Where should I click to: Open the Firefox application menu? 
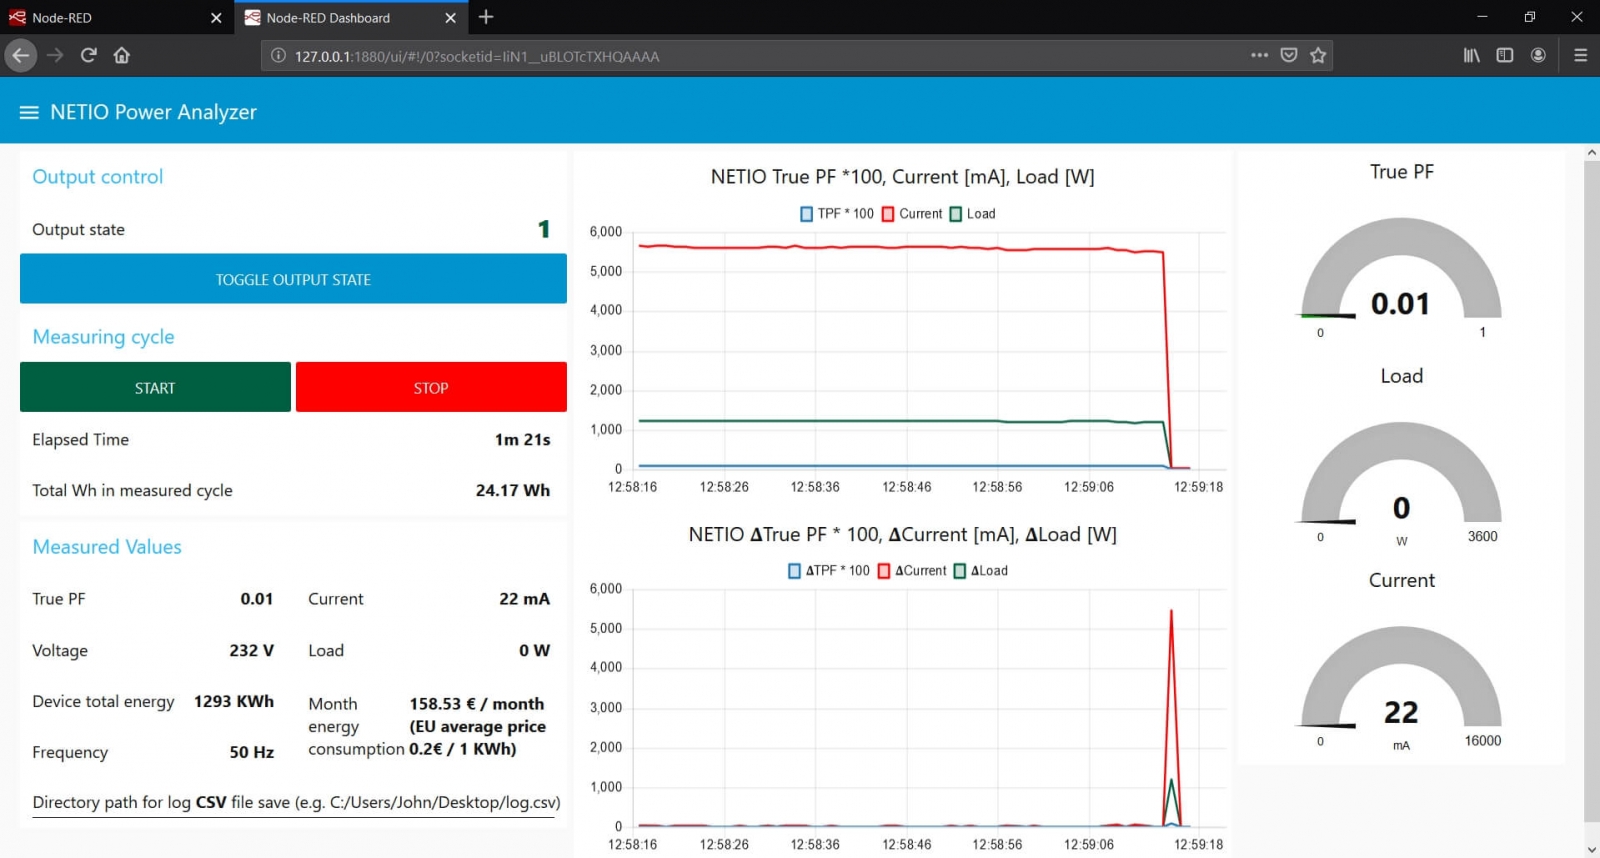(1580, 55)
